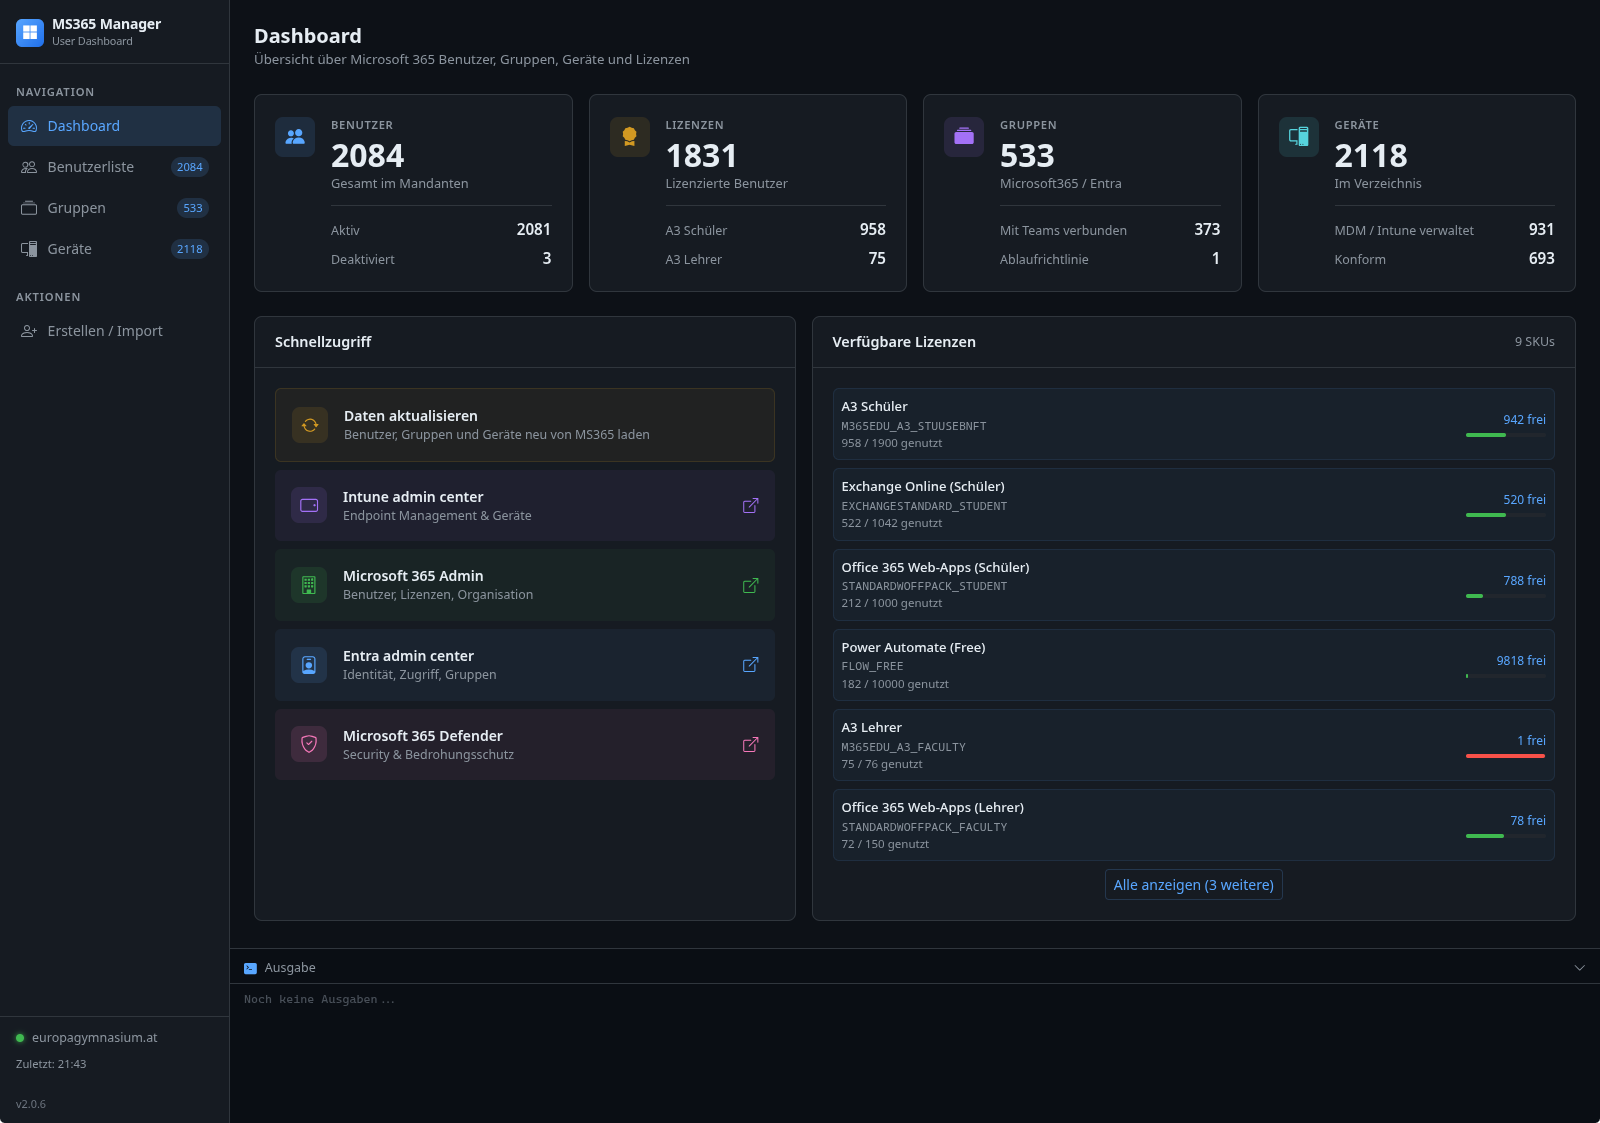Click the Entra admin center badge icon

[309, 665]
